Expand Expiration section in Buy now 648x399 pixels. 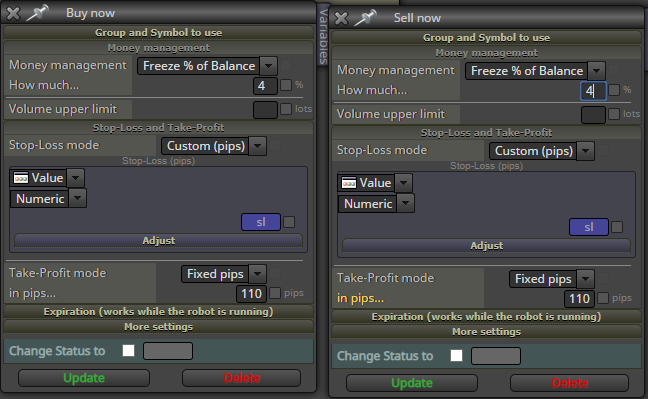(159, 312)
